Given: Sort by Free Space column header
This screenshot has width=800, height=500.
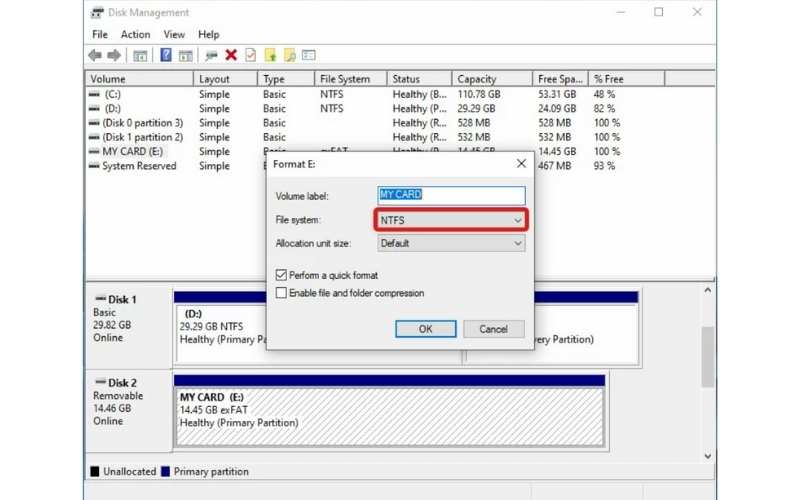Looking at the screenshot, I should click(x=560, y=79).
